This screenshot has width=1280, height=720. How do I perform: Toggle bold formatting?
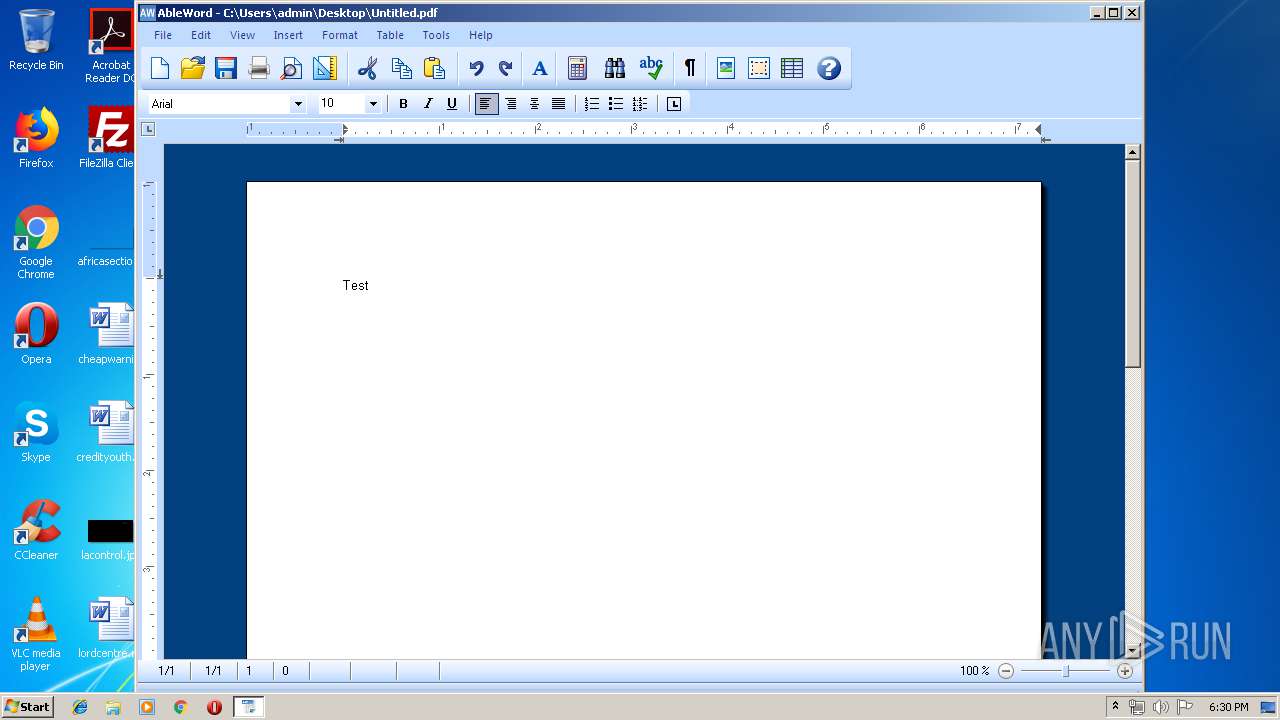point(403,103)
